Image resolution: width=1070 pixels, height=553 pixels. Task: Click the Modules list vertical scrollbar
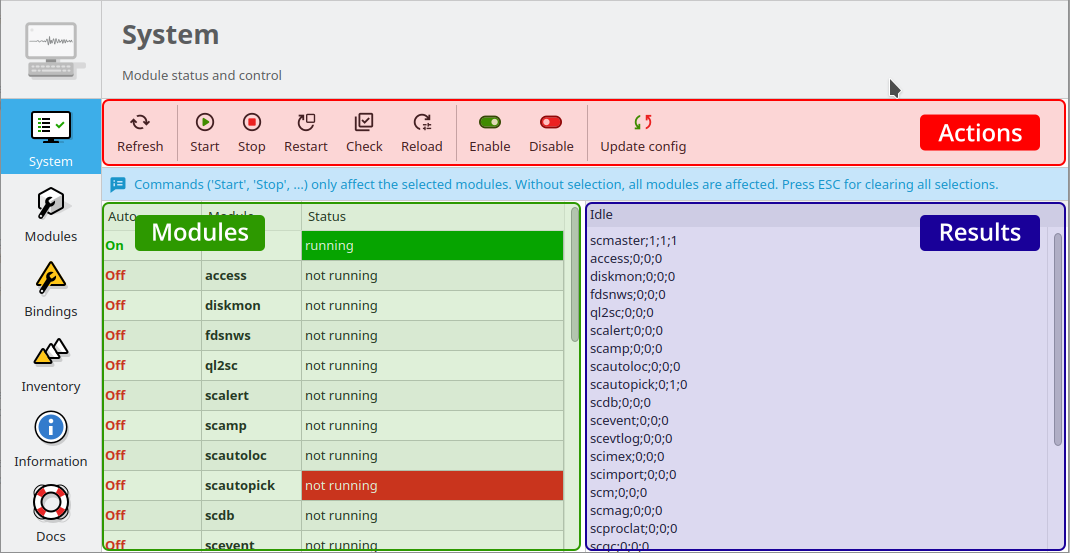pyautogui.click(x=574, y=275)
